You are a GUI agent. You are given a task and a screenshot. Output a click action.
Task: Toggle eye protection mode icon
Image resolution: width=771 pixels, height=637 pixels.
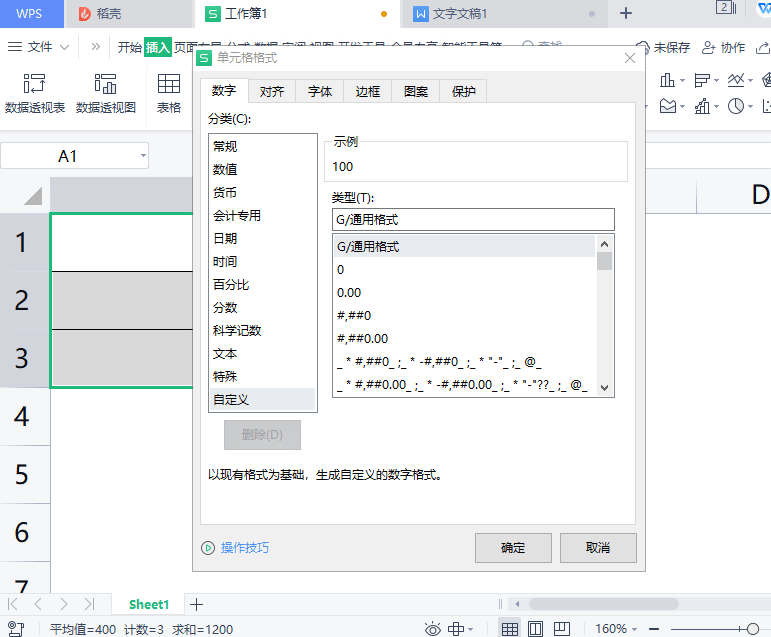(x=433, y=629)
